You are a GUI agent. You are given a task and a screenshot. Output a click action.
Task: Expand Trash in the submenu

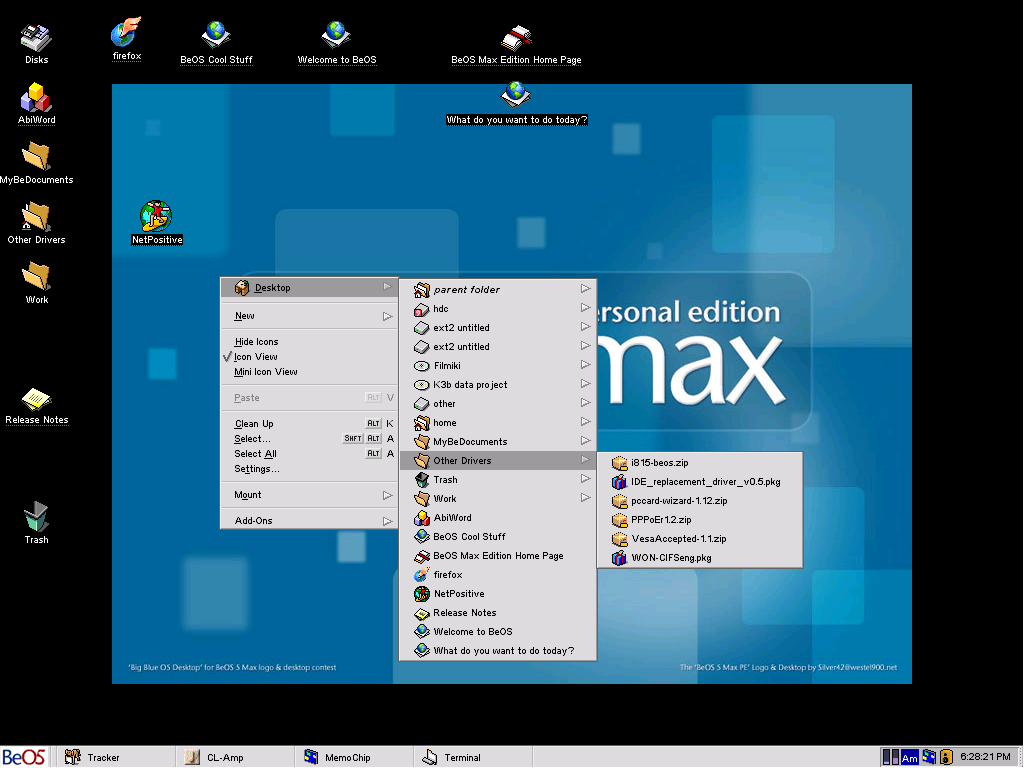498,479
